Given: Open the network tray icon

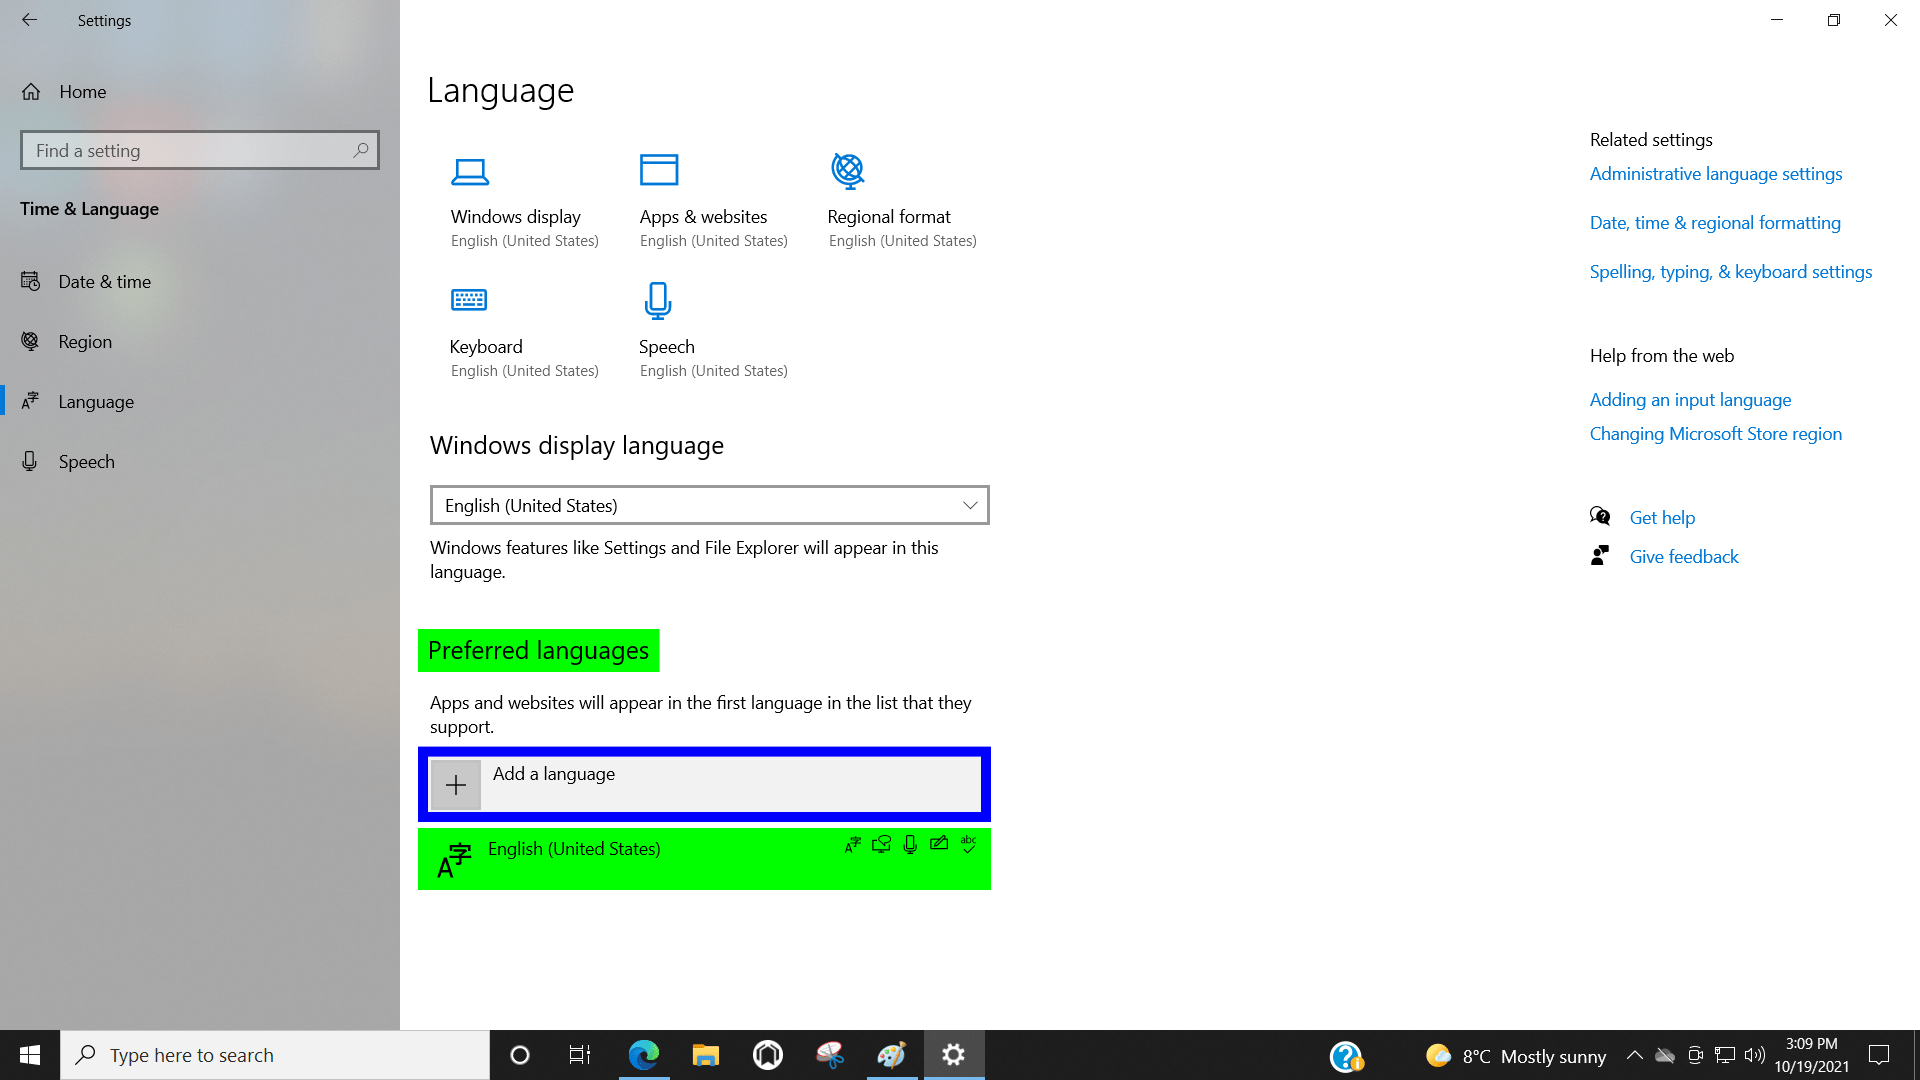Looking at the screenshot, I should click(1725, 1055).
